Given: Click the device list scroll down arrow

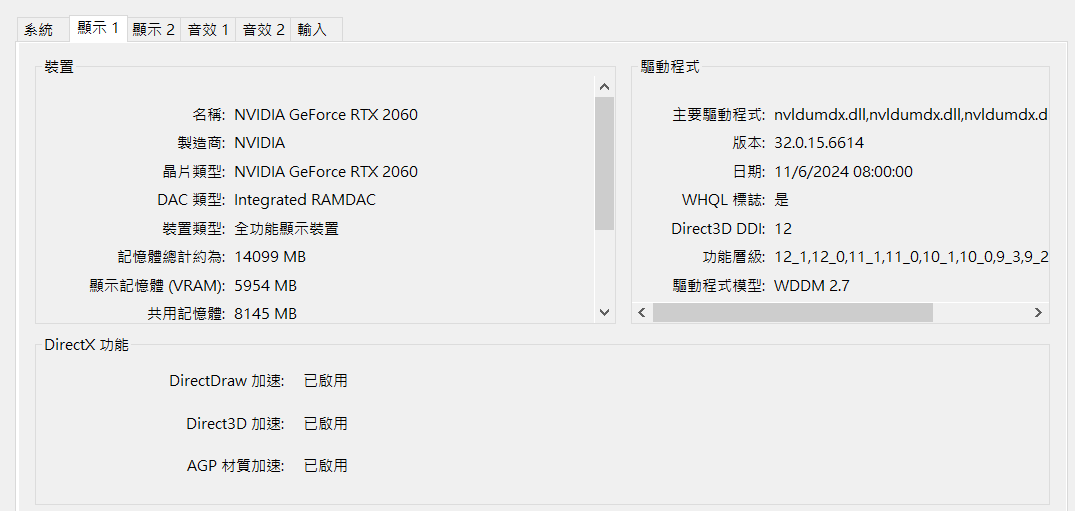Looking at the screenshot, I should coord(604,312).
